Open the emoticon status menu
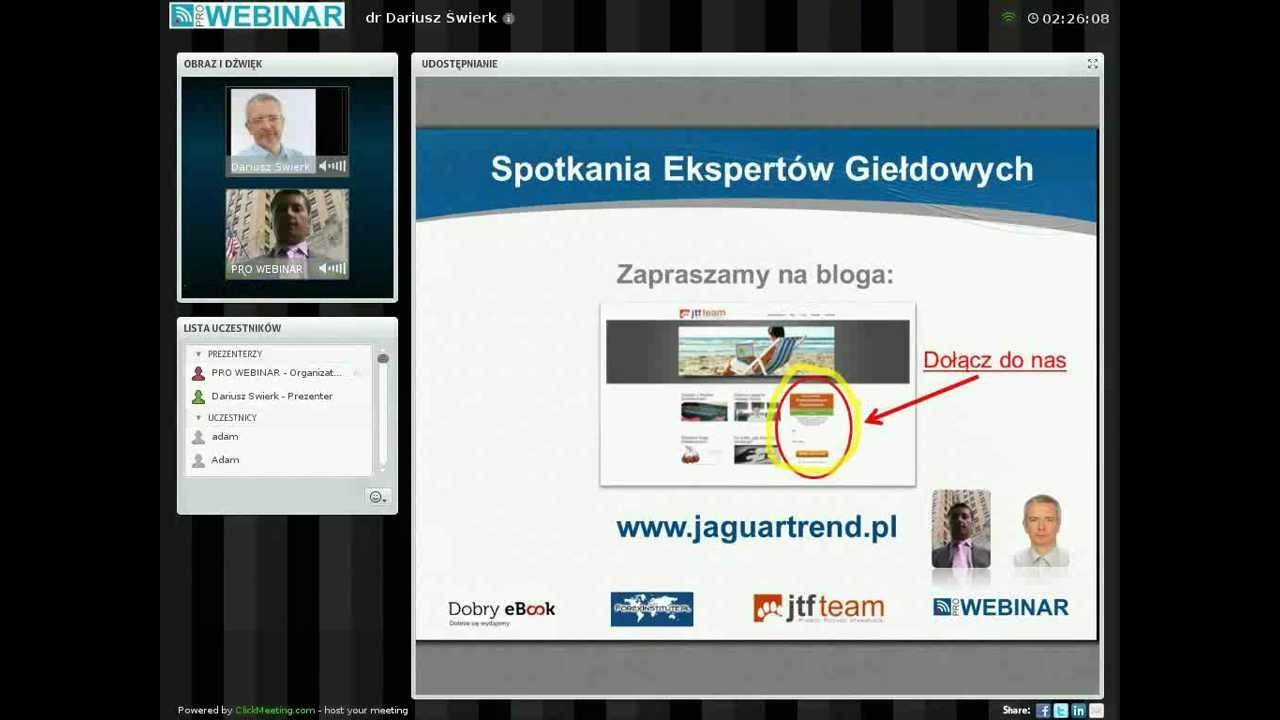 377,497
